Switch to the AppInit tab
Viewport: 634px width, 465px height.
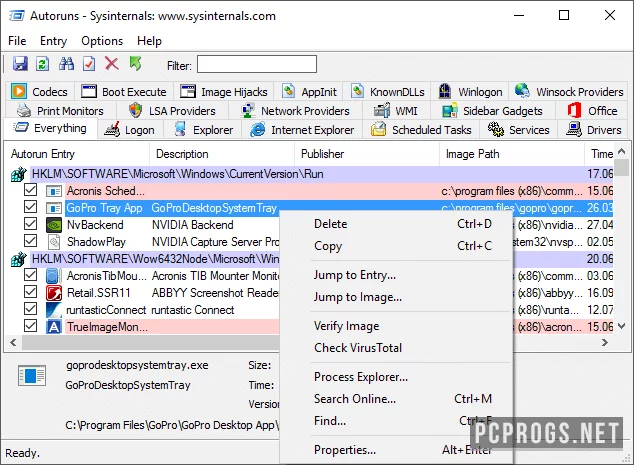point(309,92)
